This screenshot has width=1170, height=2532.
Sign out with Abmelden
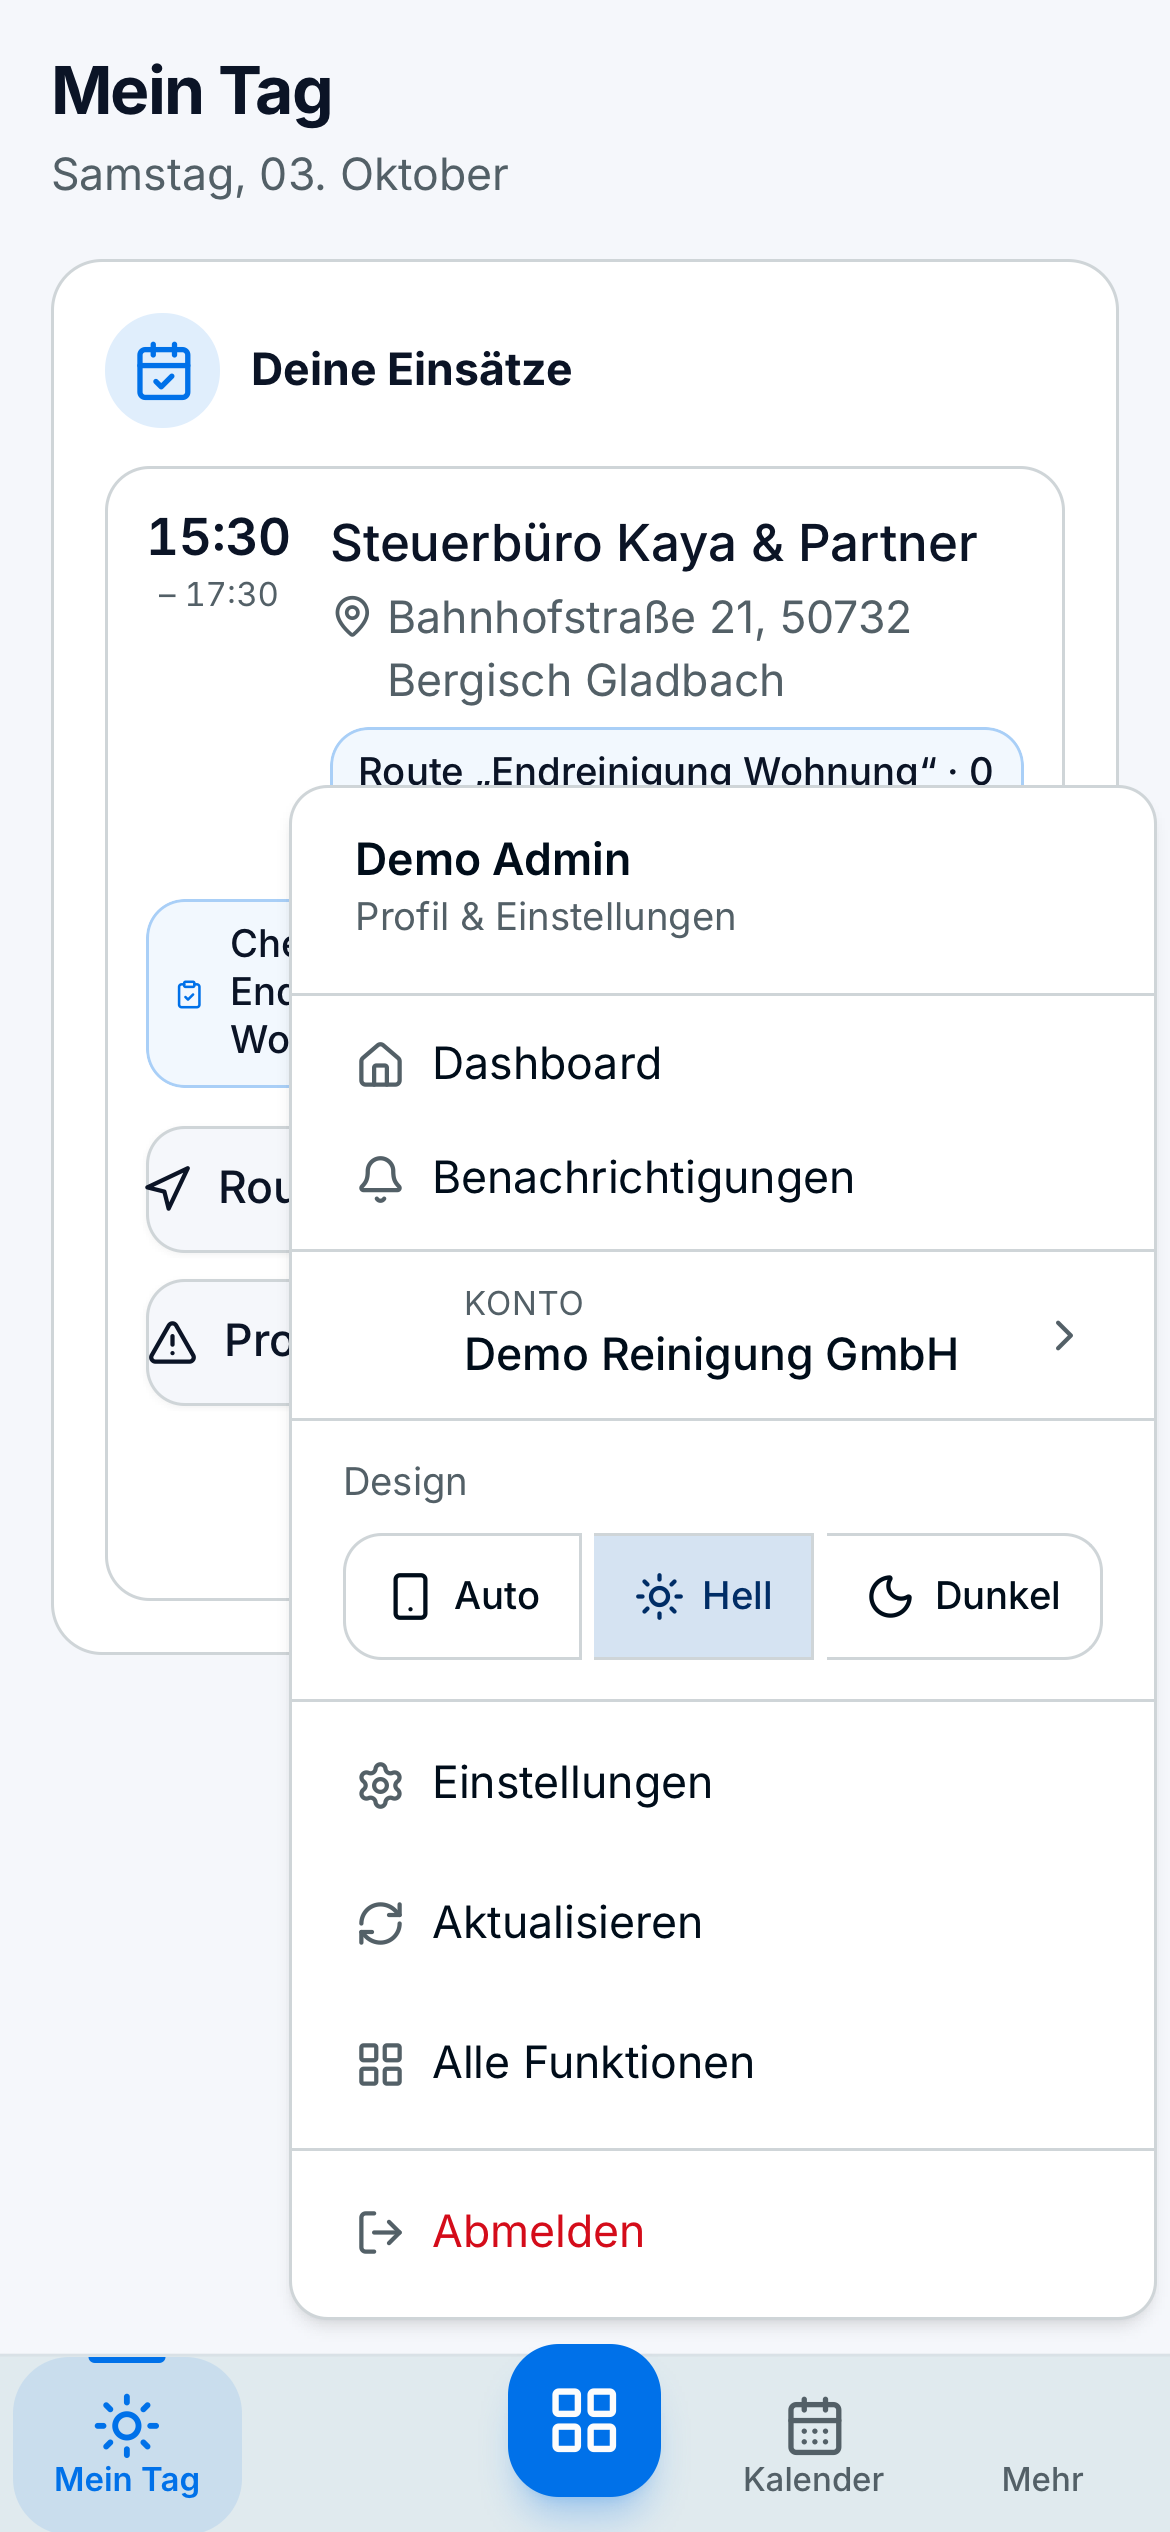tap(723, 2232)
